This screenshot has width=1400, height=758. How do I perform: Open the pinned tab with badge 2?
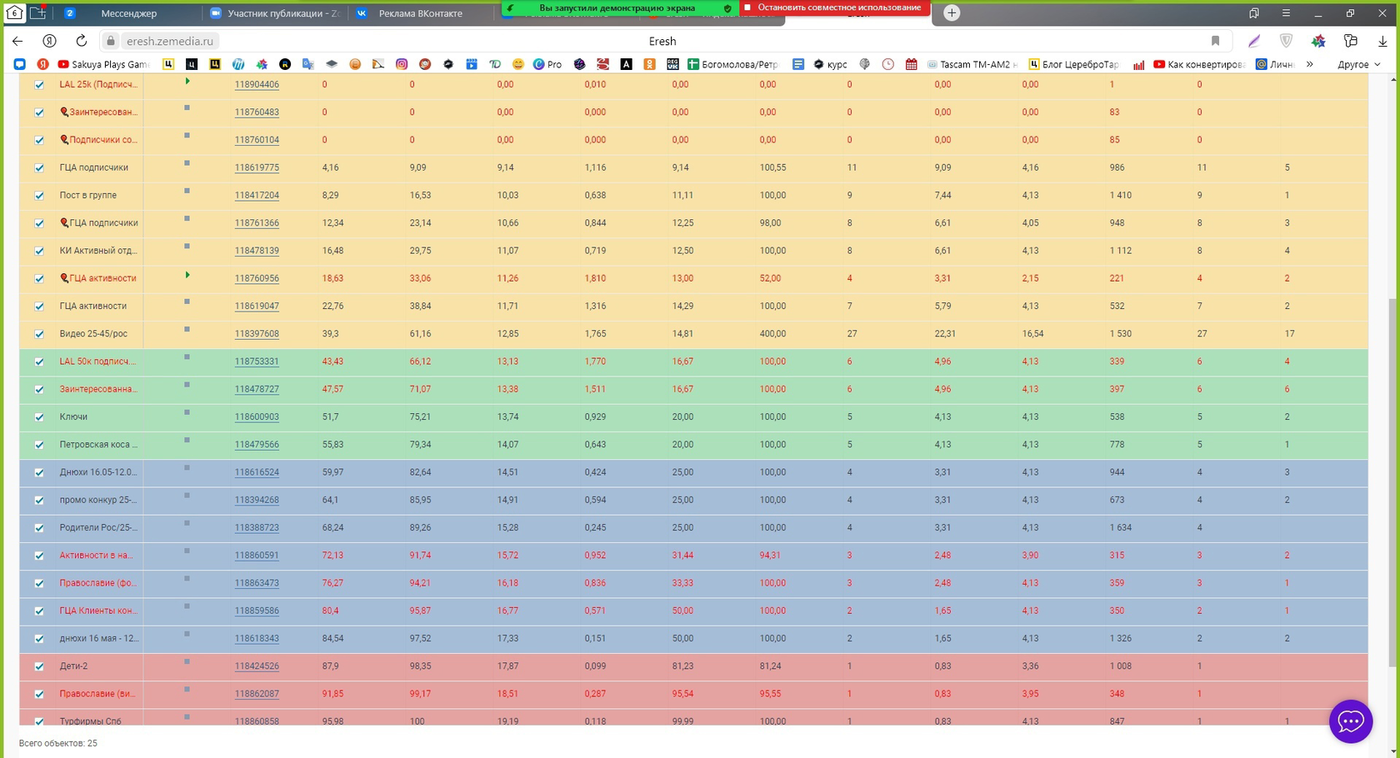[70, 13]
